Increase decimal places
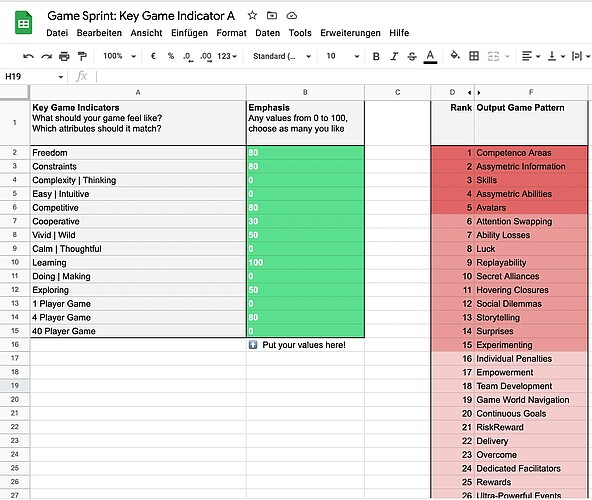Image resolution: width=592 pixels, height=500 pixels. tap(206, 57)
